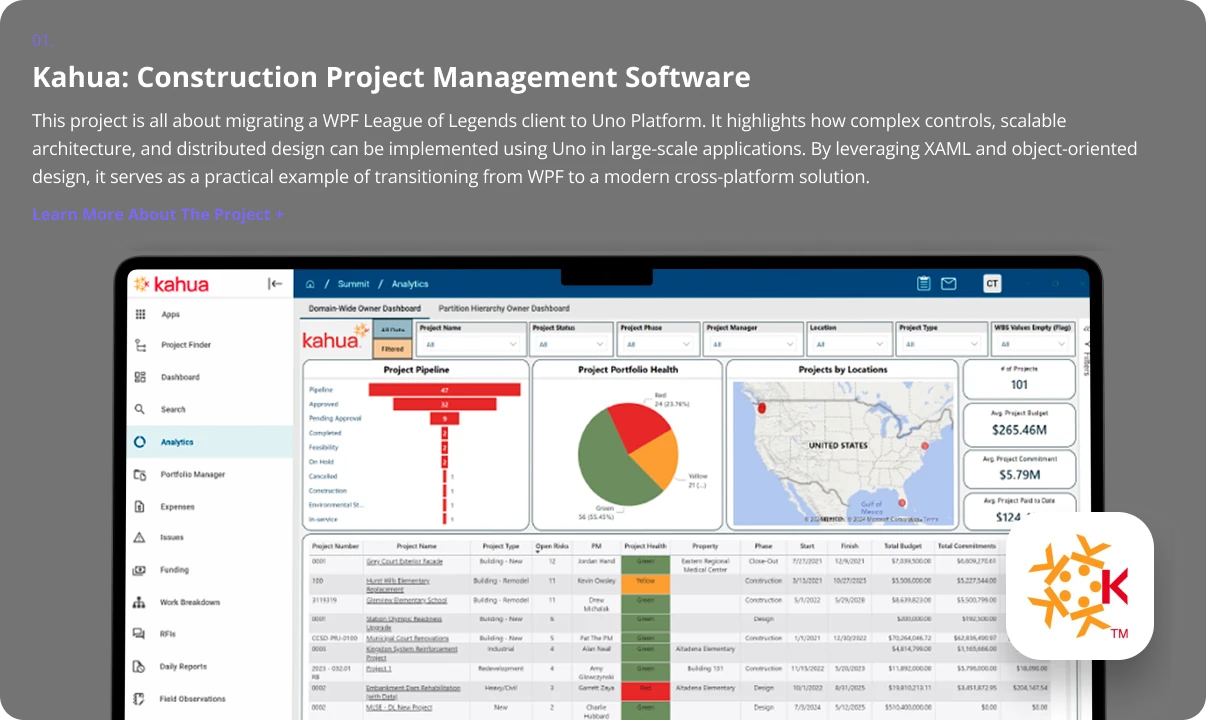
Task: Open Grey Court Exterior Facade project link
Action: click(x=404, y=562)
